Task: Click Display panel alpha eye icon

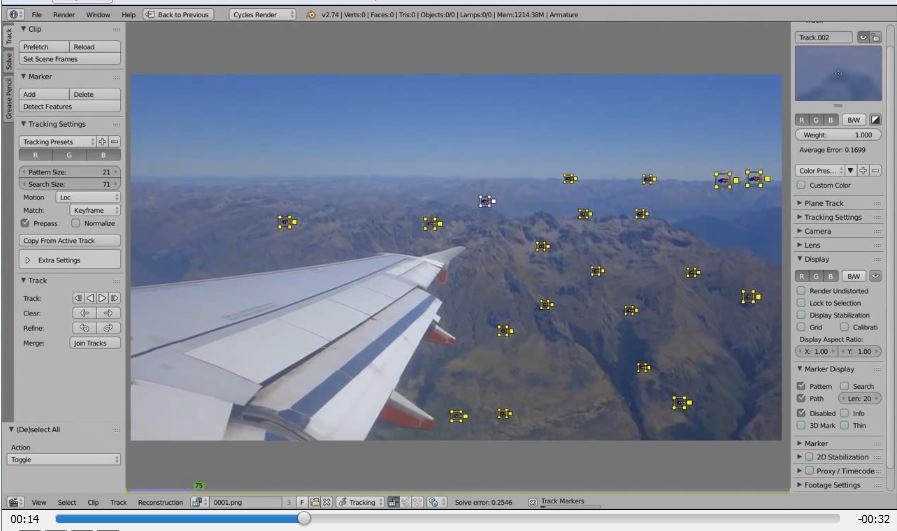Action: (x=875, y=276)
